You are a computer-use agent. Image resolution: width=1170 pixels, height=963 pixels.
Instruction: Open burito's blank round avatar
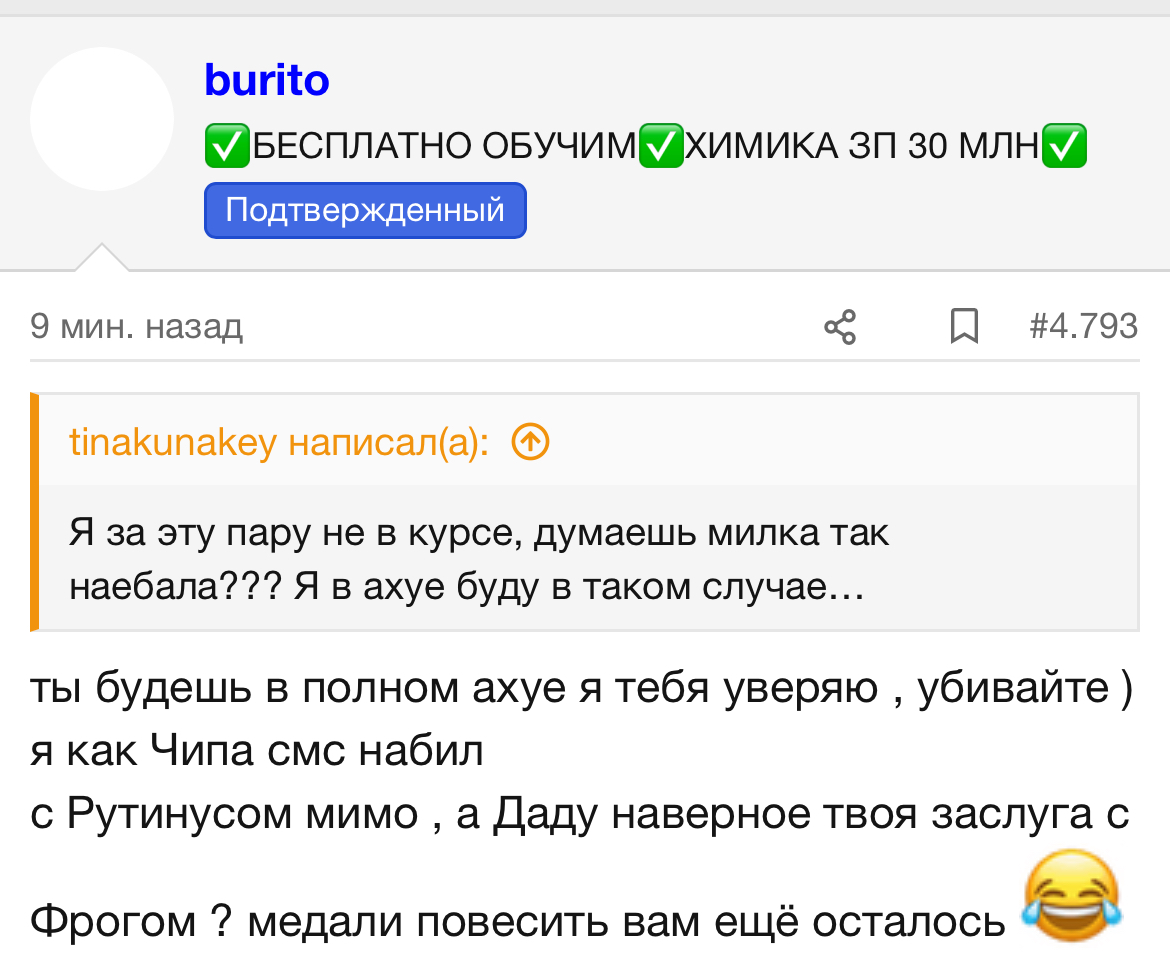pyautogui.click(x=102, y=119)
